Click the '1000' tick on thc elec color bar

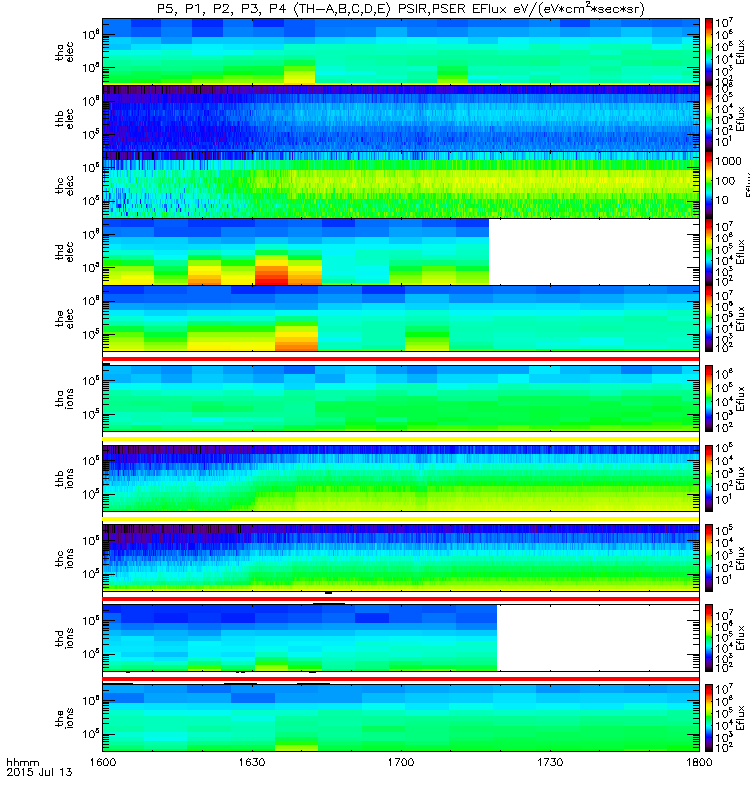(x=728, y=161)
